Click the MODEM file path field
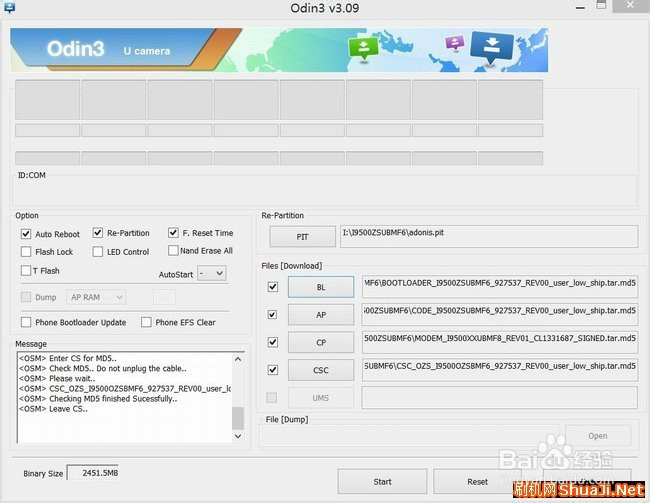Viewport: 650px width, 503px height. 500,343
